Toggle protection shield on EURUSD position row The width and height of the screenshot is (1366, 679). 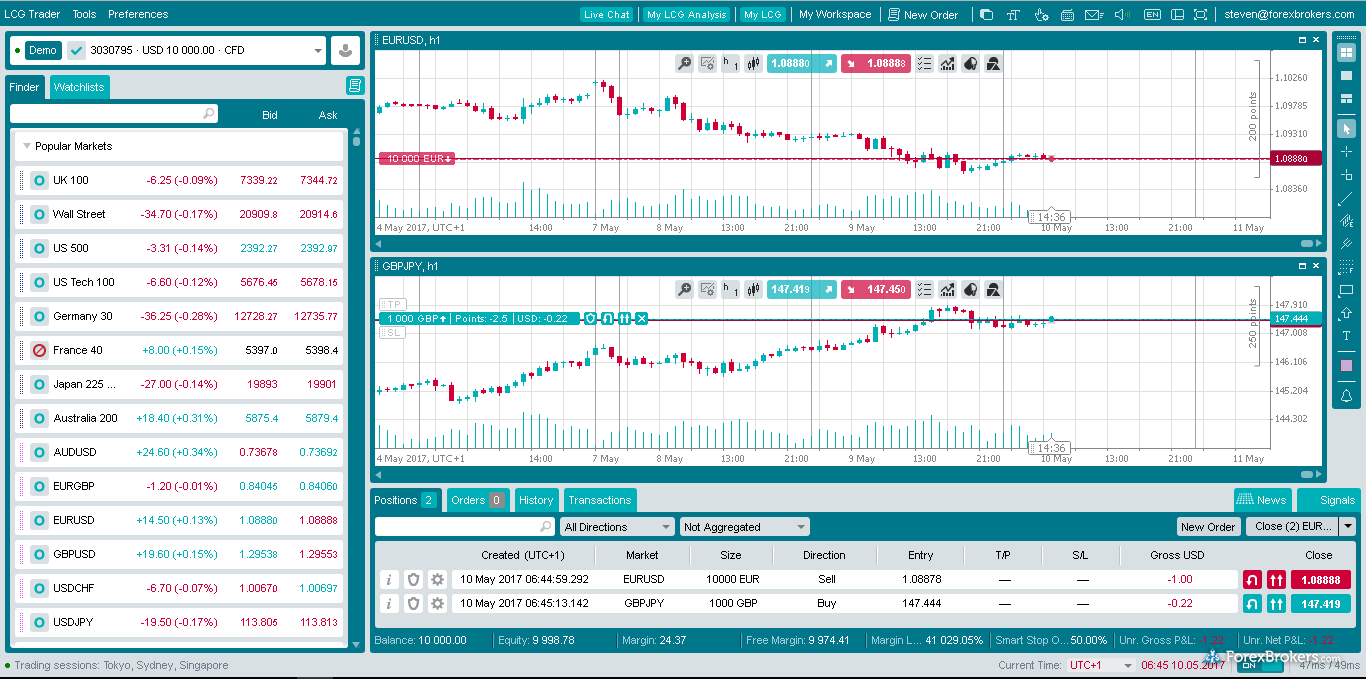tap(413, 579)
